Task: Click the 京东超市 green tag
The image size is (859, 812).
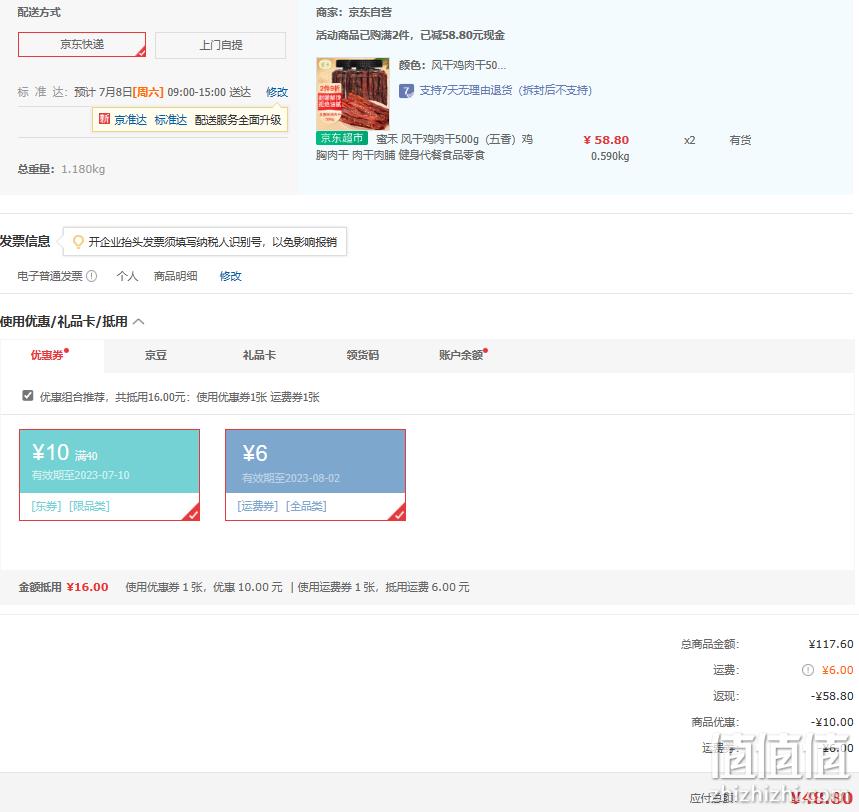Action: coord(341,138)
